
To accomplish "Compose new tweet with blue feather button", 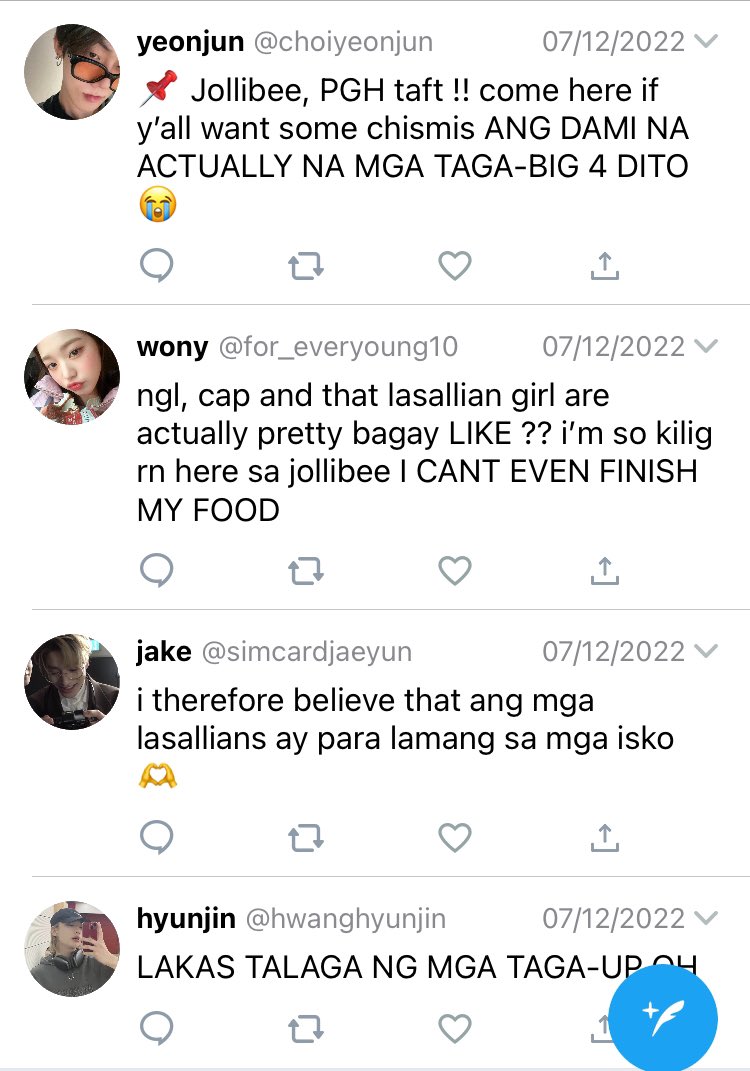I will click(x=663, y=1016).
